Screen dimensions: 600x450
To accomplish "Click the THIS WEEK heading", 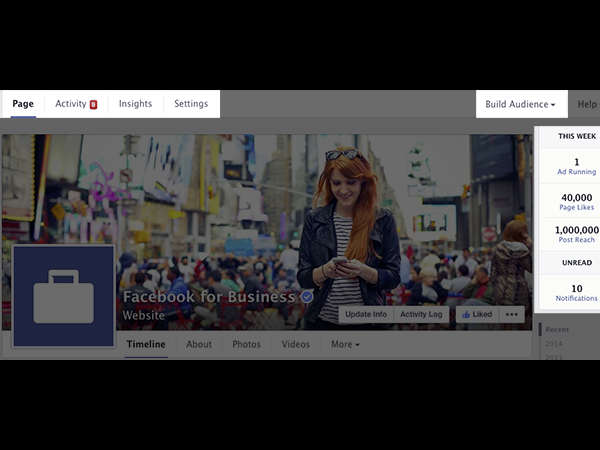I will tap(577, 136).
